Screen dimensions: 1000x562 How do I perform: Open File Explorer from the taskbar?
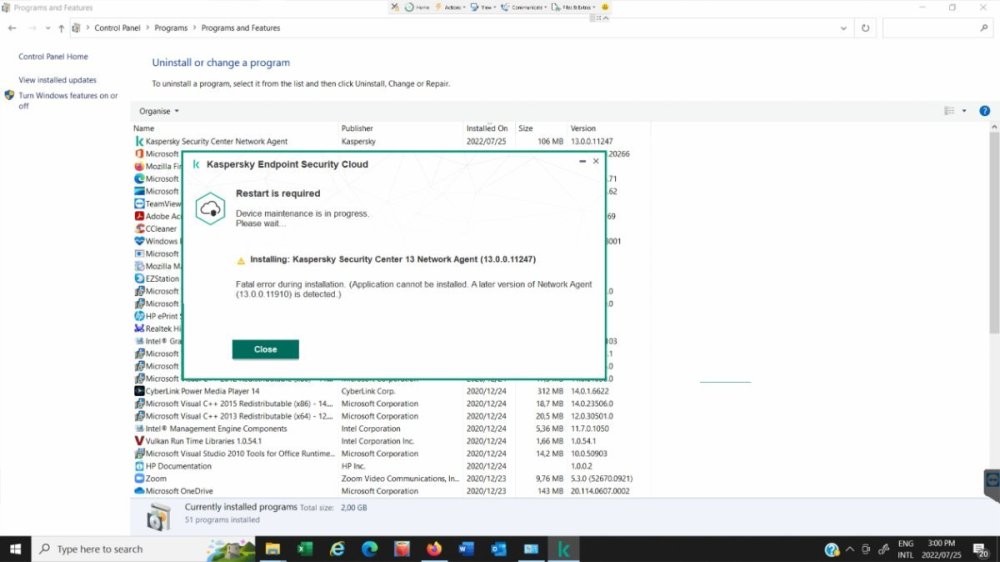(272, 549)
